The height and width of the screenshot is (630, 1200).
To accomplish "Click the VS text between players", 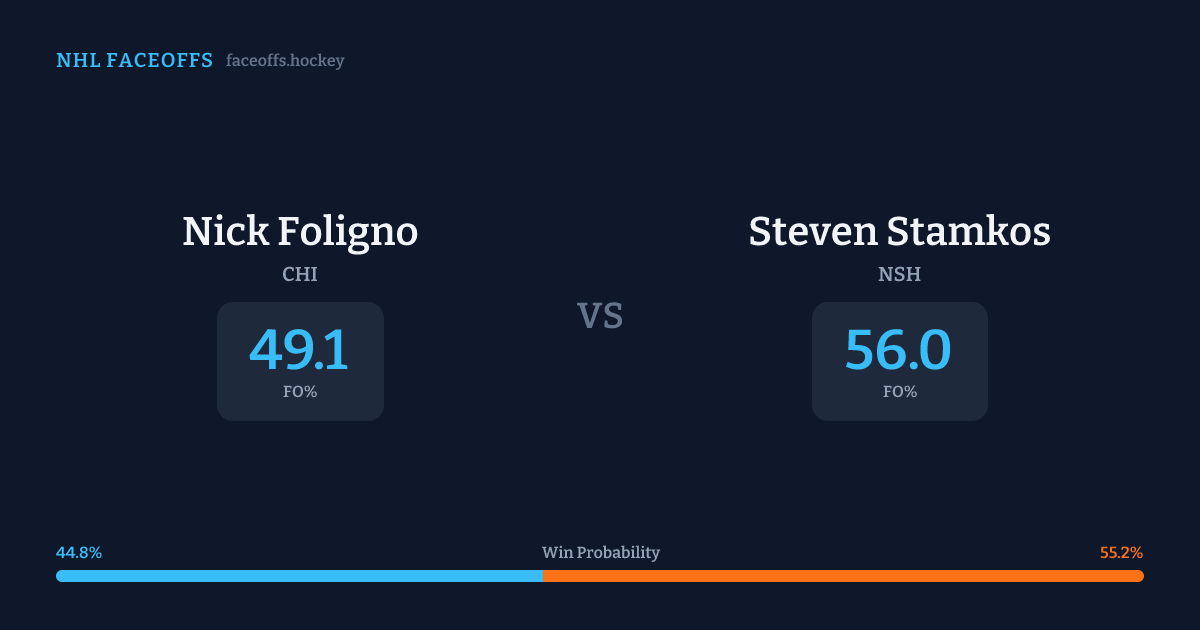I will (x=600, y=316).
